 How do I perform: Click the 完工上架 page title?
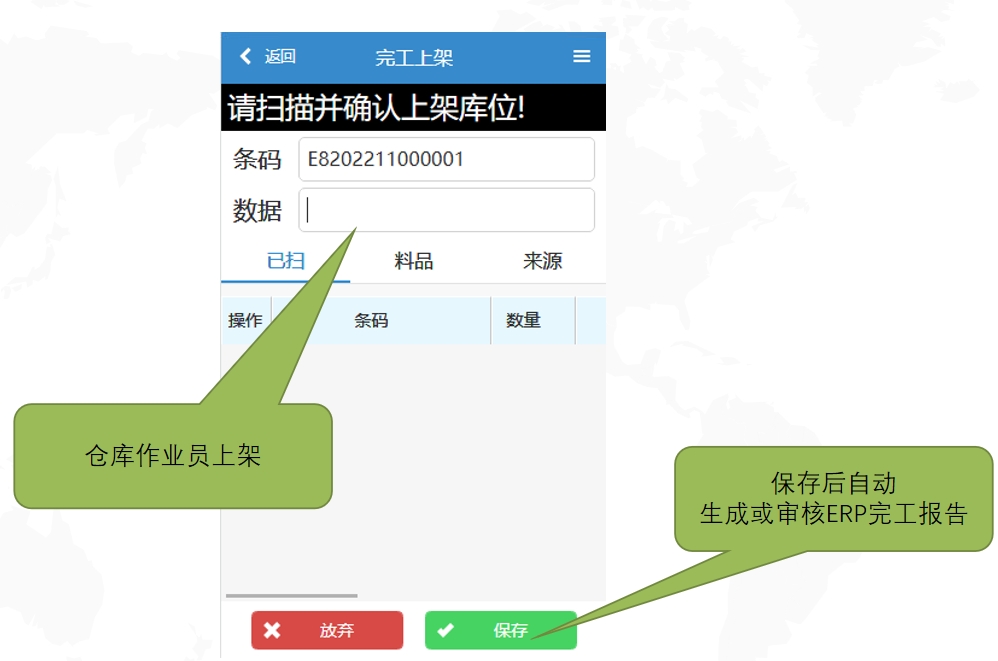click(414, 58)
